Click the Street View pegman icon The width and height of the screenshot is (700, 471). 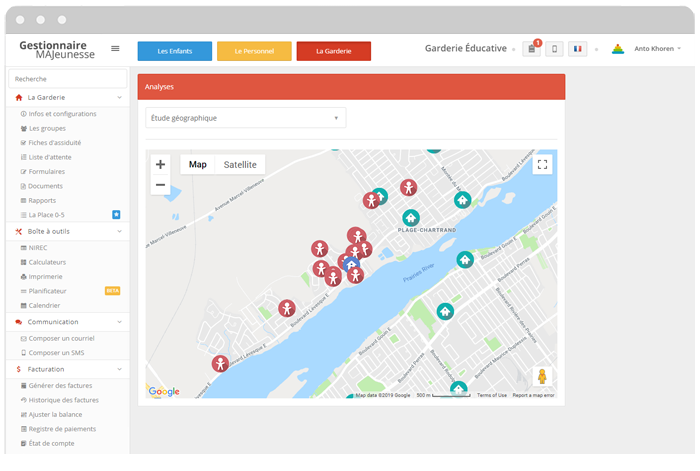(542, 377)
